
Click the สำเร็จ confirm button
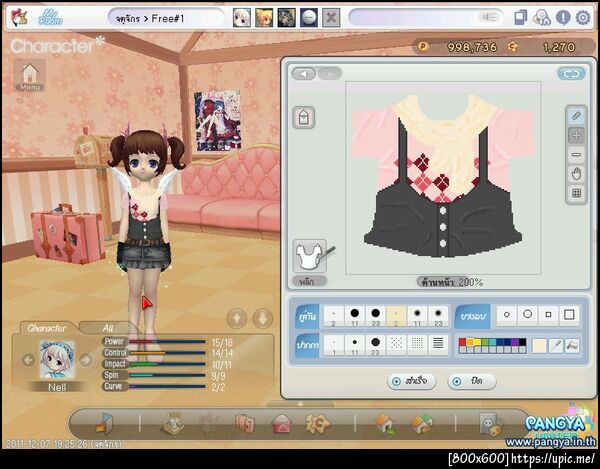tap(412, 381)
